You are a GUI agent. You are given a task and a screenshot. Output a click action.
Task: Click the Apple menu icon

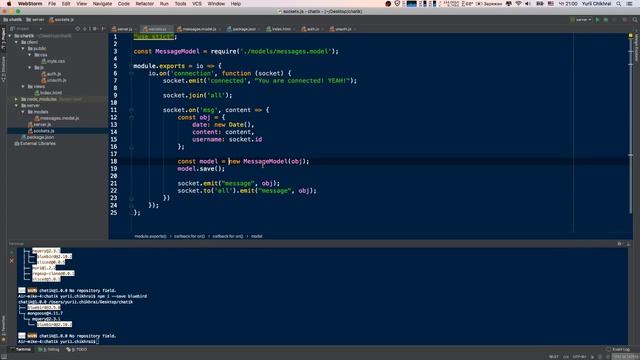click(9, 4)
